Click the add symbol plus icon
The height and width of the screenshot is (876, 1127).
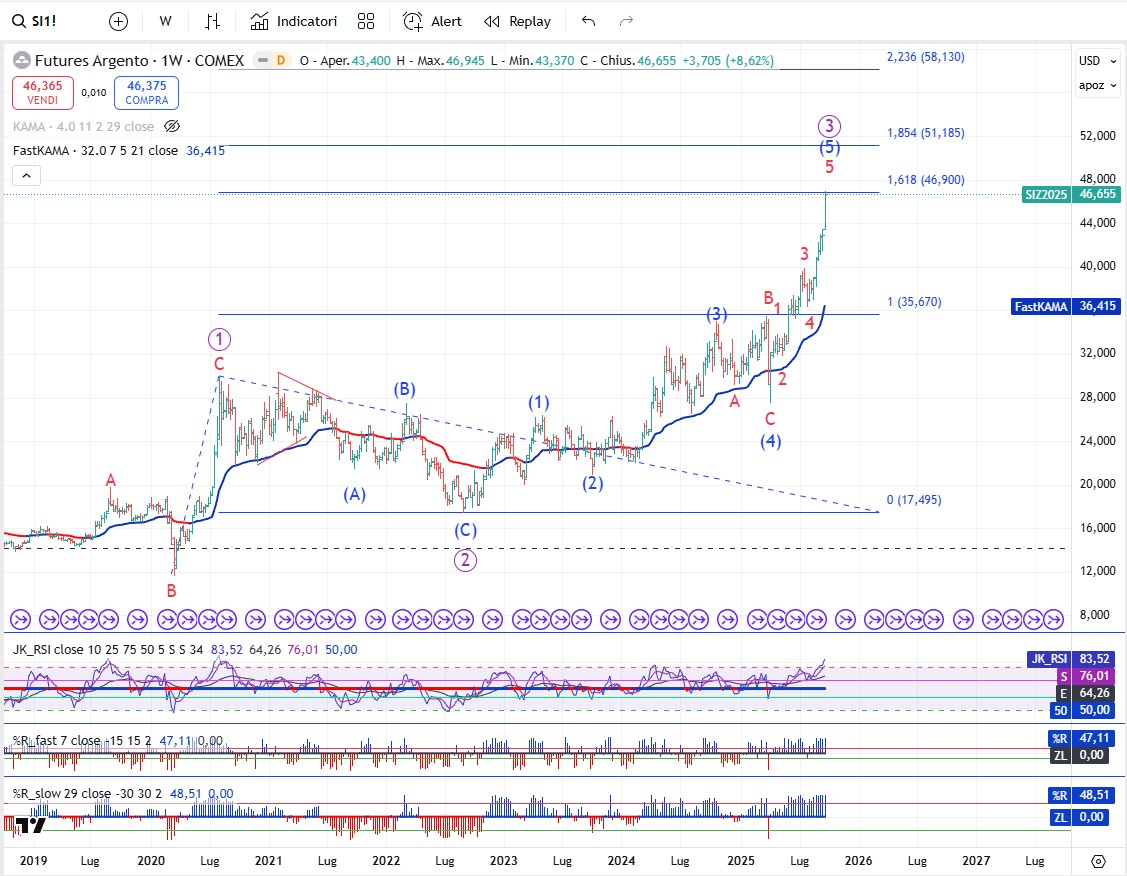pyautogui.click(x=118, y=21)
